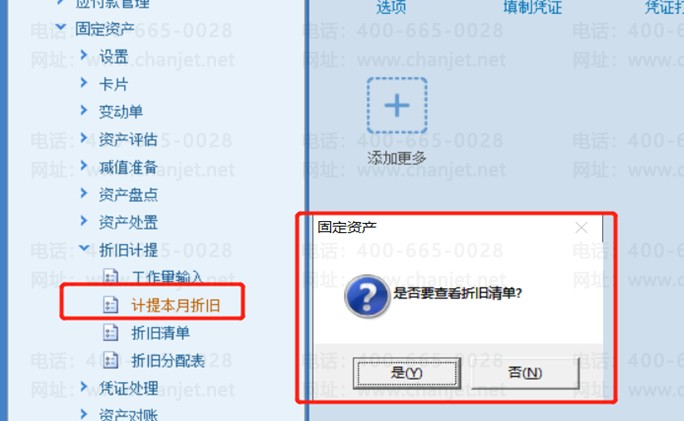The height and width of the screenshot is (421, 684).
Task: Click the 添加更多 plus icon
Action: 397,105
